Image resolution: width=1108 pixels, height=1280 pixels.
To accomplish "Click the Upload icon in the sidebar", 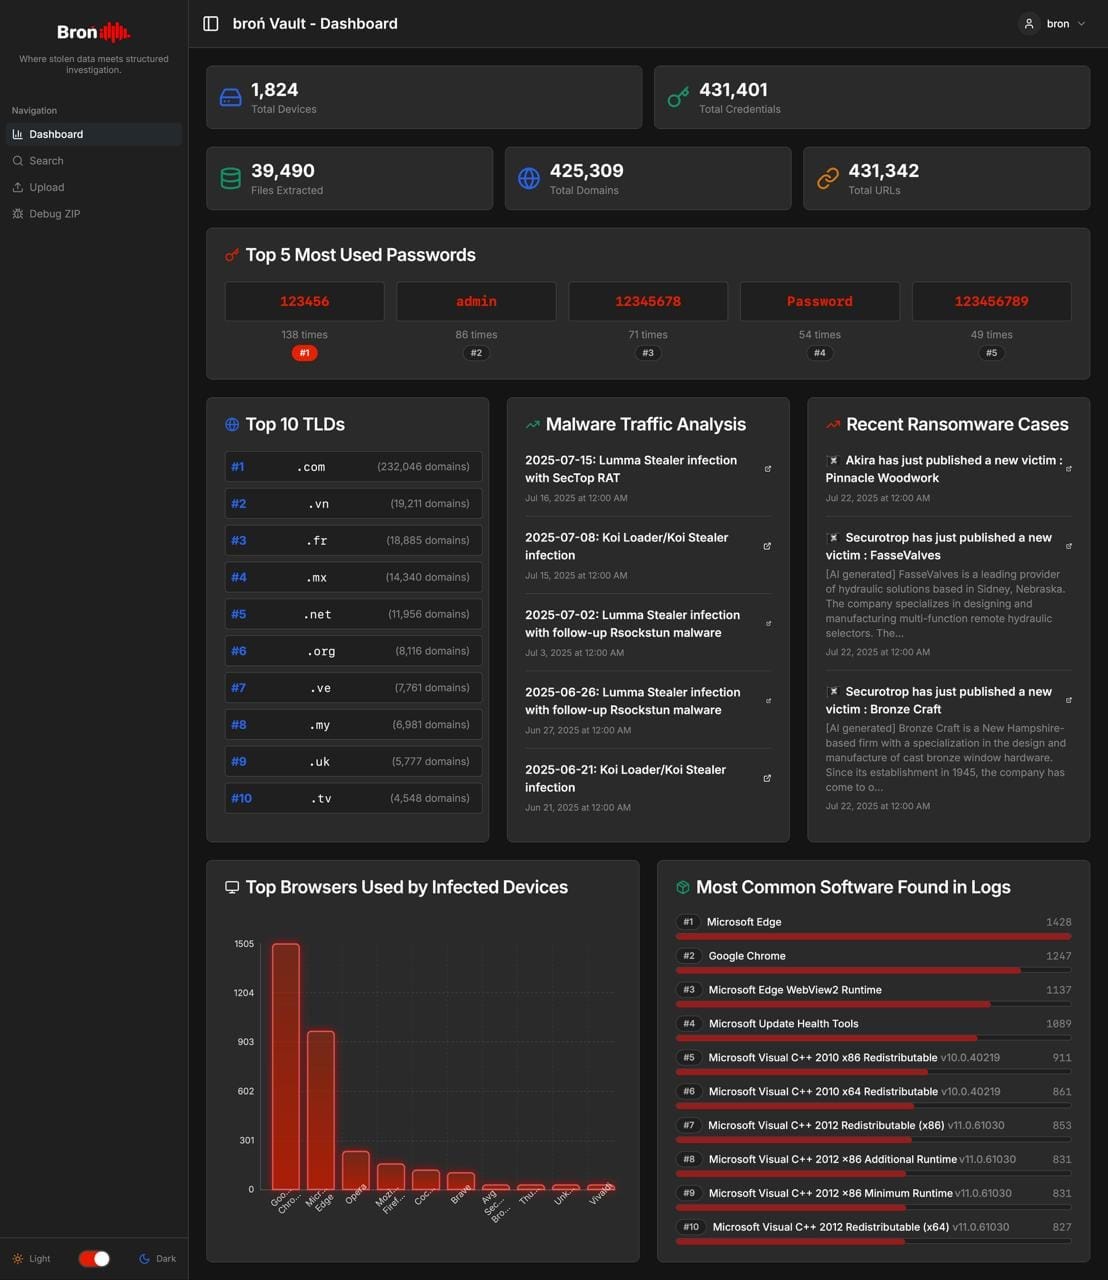I will tap(18, 187).
